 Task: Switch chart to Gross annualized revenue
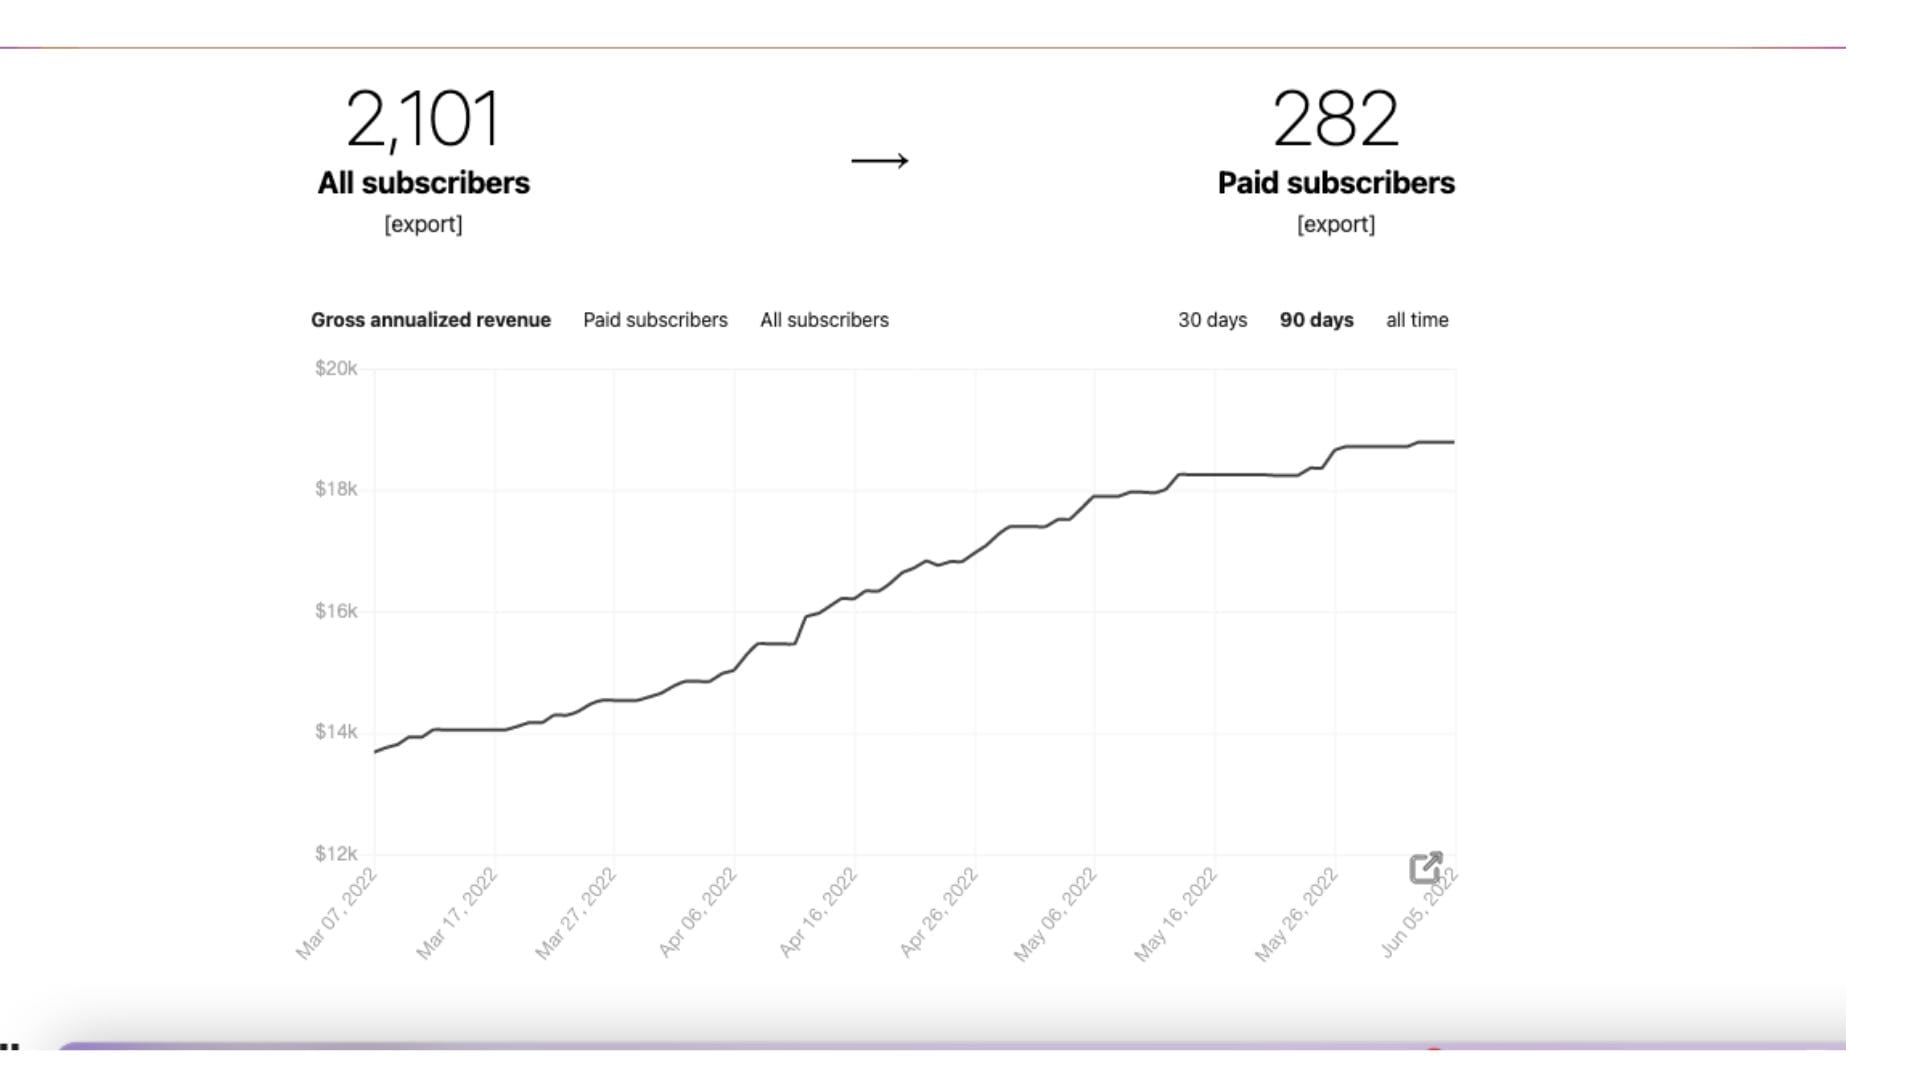(431, 320)
